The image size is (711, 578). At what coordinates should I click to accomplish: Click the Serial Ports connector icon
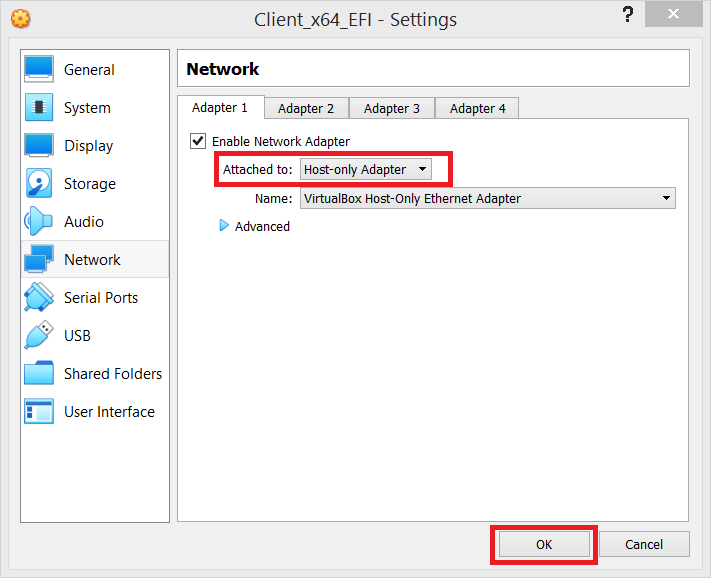coord(39,298)
